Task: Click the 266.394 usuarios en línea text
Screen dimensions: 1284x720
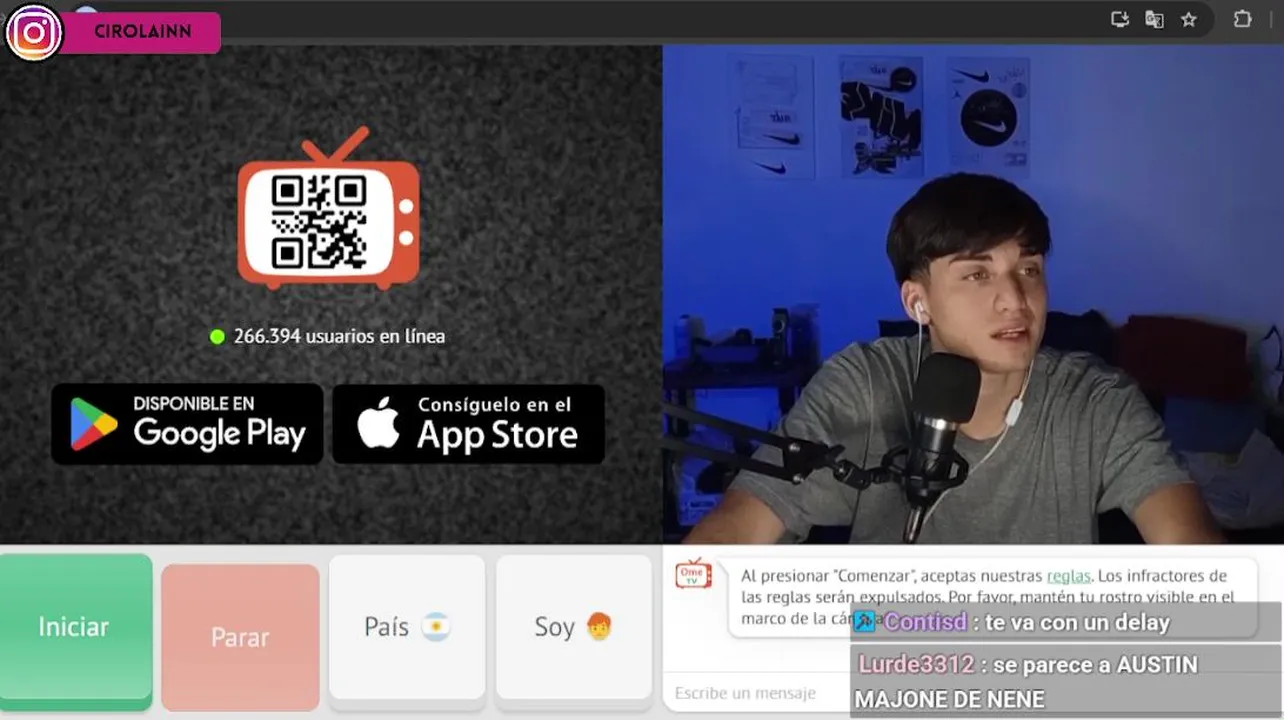Action: [x=339, y=336]
